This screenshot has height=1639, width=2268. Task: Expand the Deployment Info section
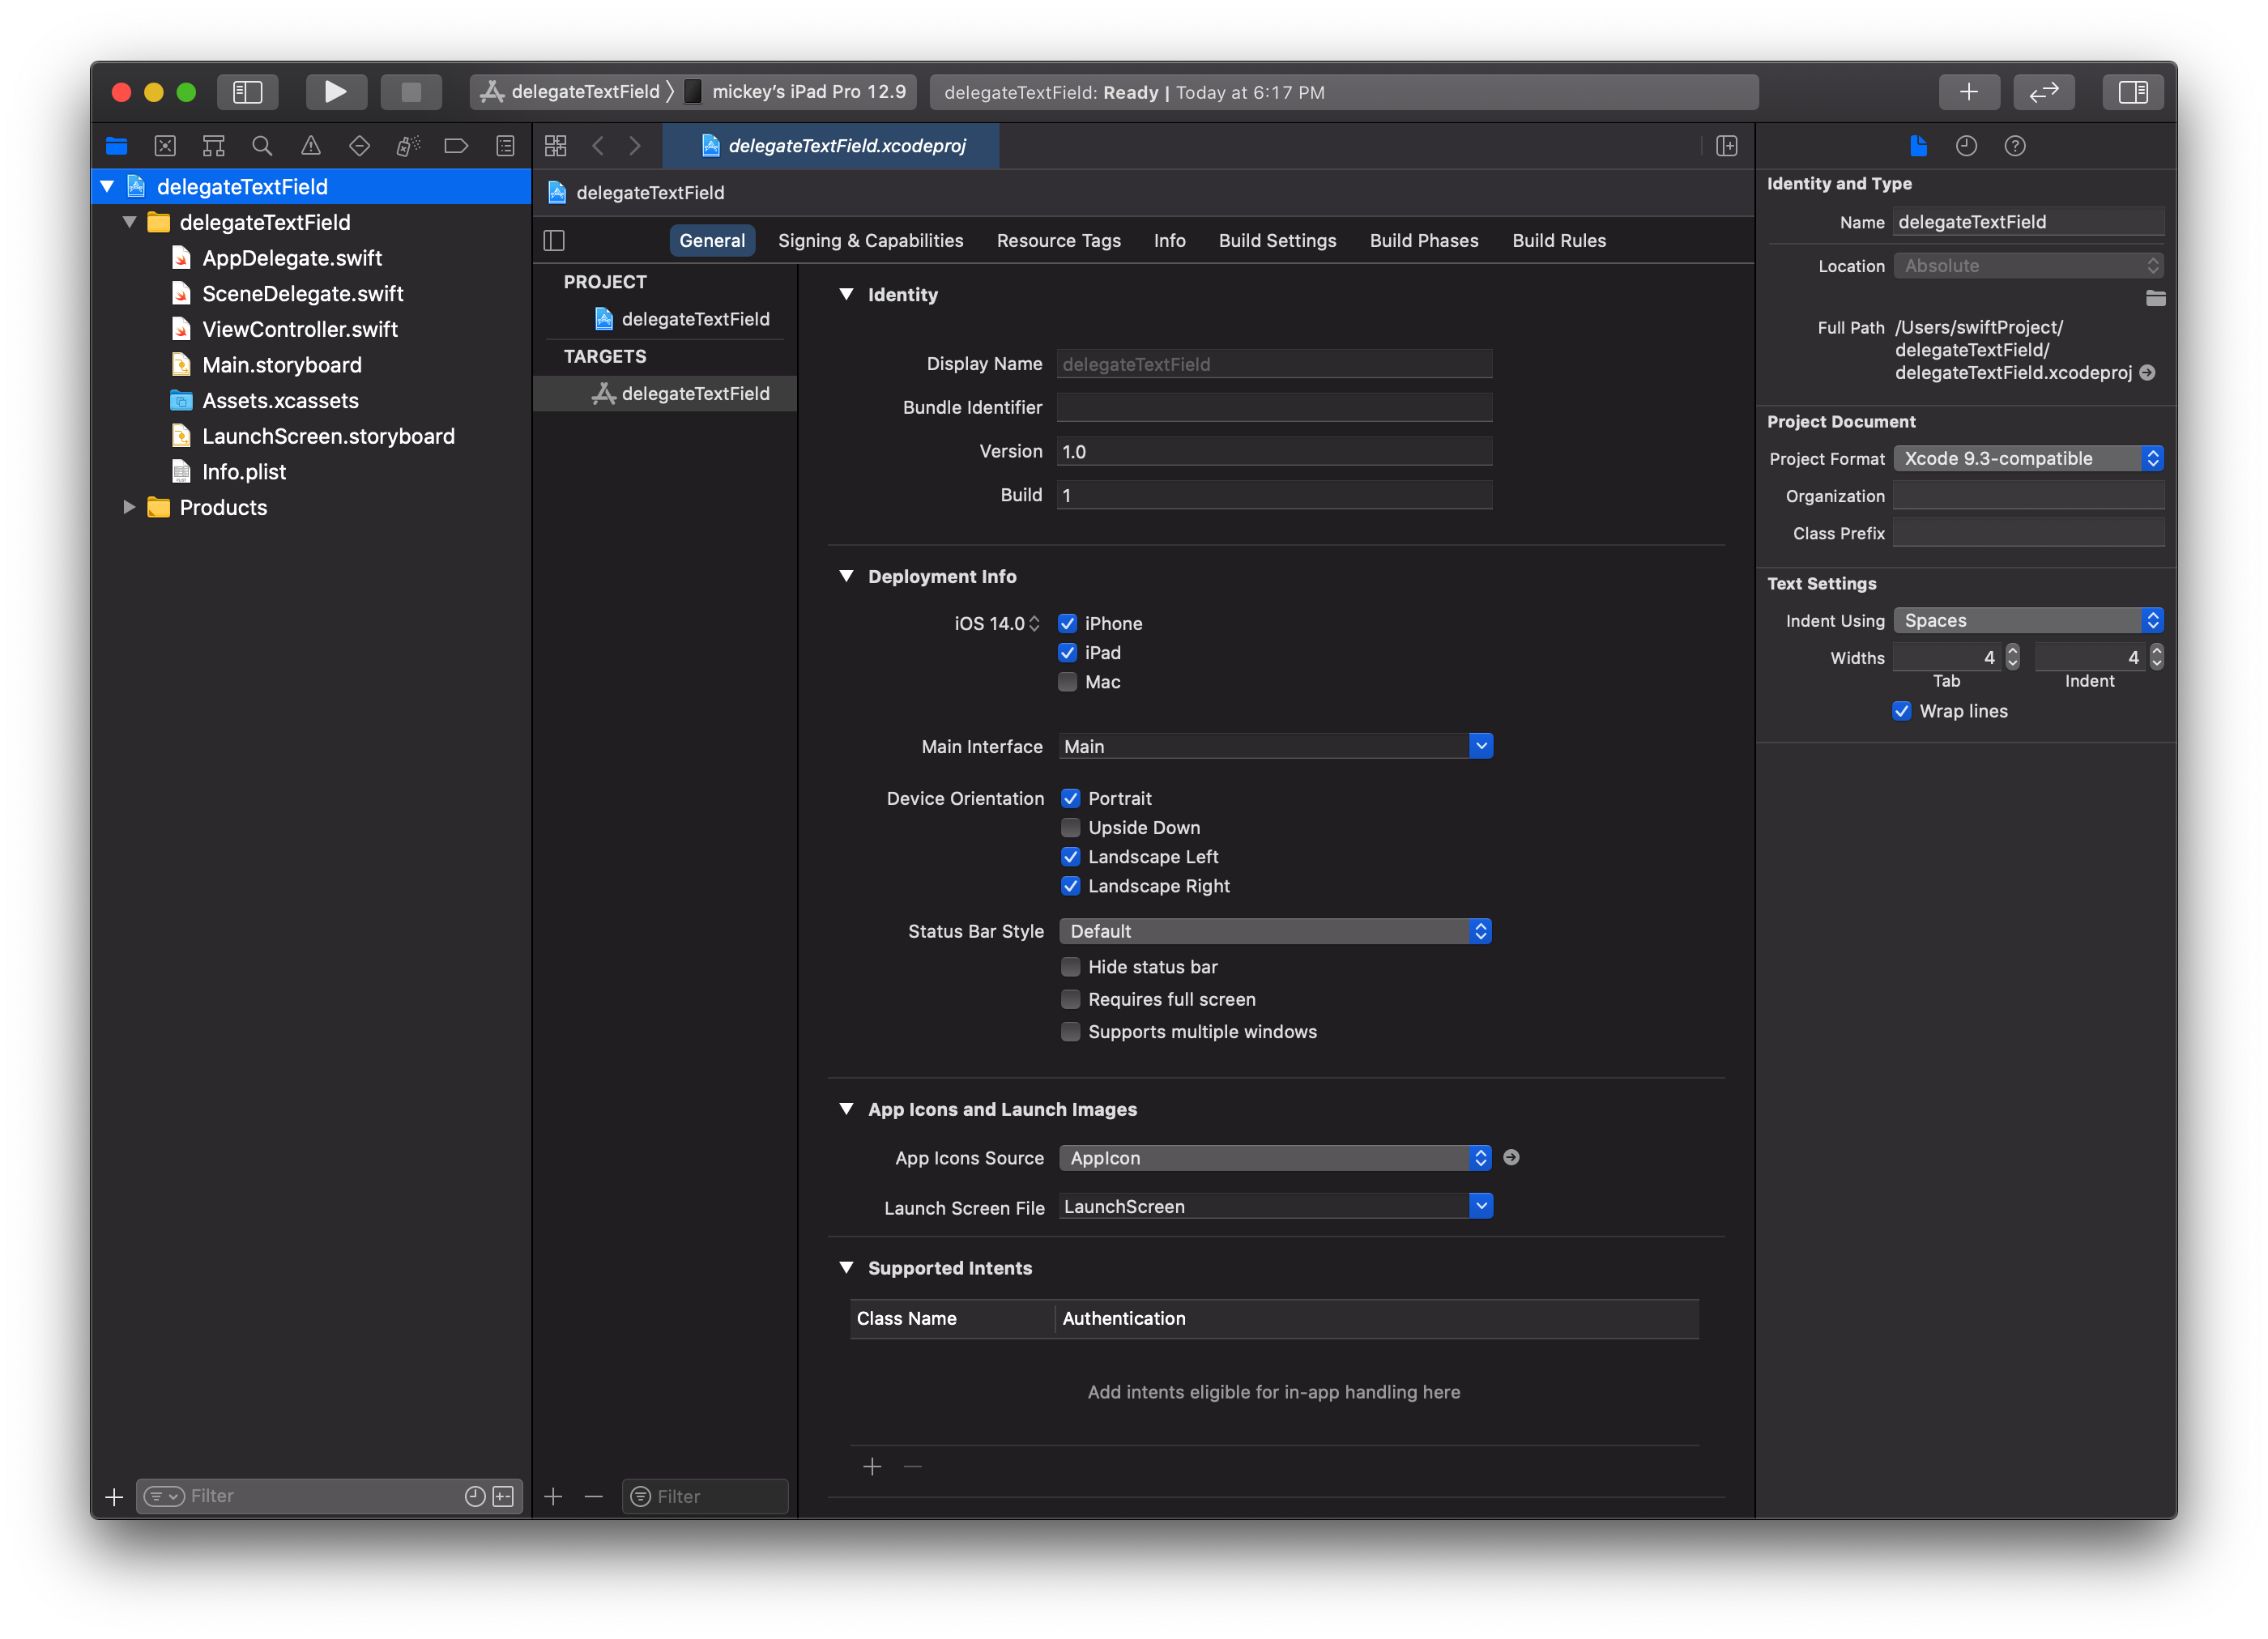point(852,576)
